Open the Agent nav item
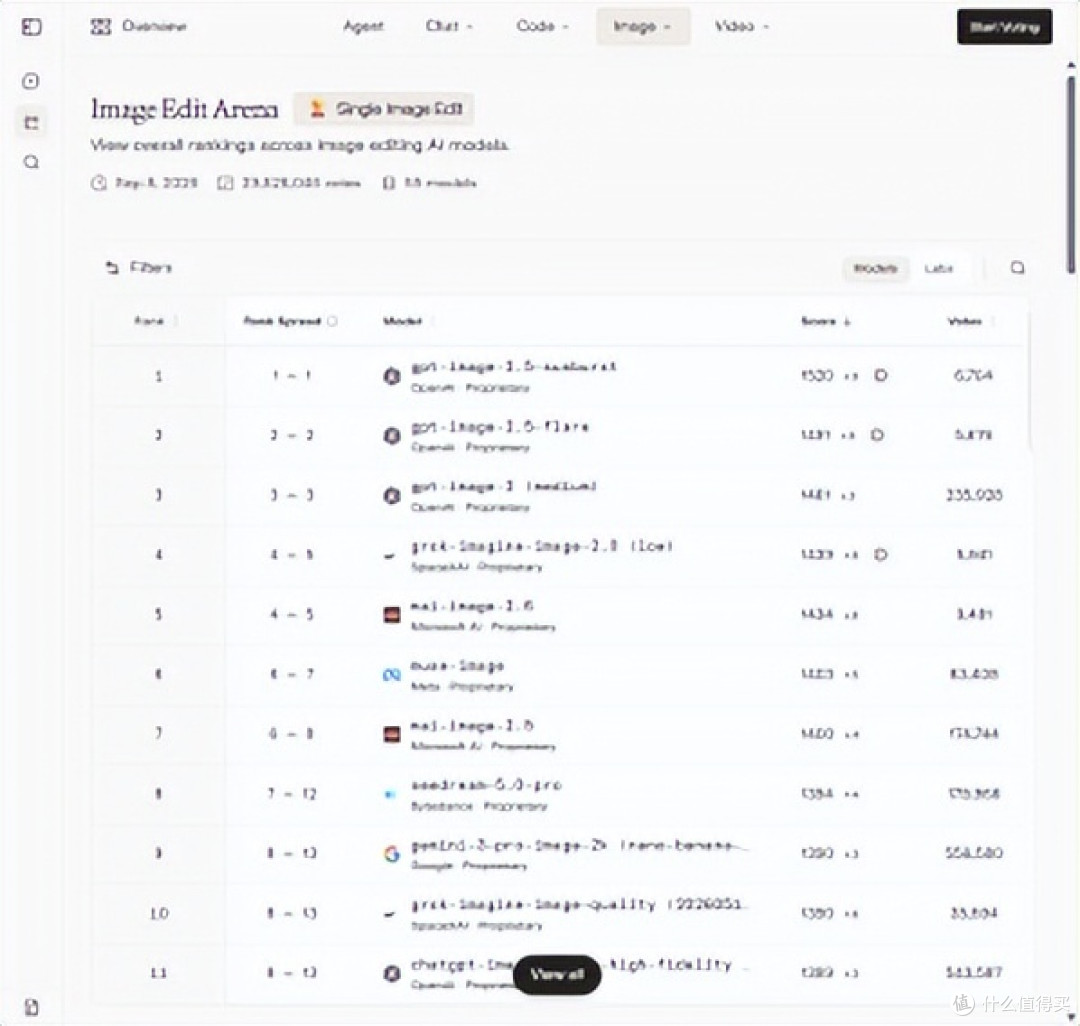This screenshot has height=1026, width=1080. point(363,26)
